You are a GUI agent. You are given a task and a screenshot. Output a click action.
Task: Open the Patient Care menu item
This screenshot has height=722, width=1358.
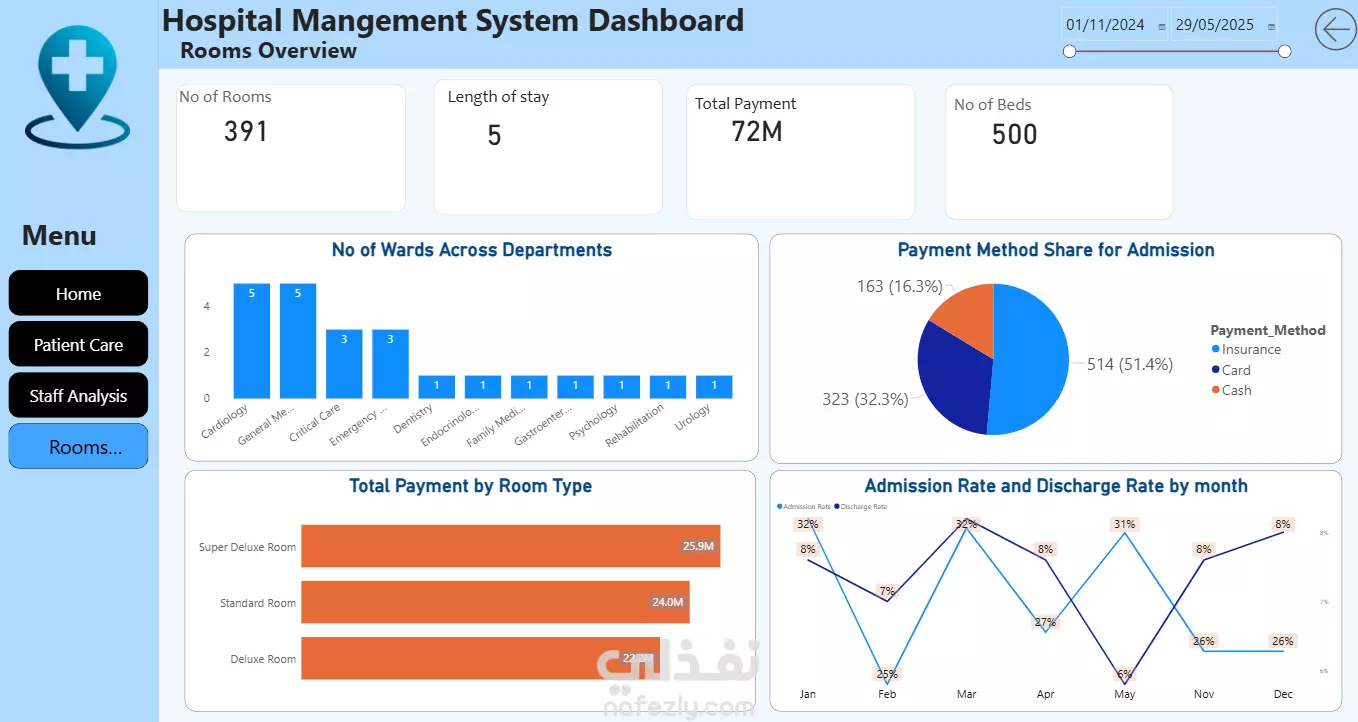(x=78, y=344)
